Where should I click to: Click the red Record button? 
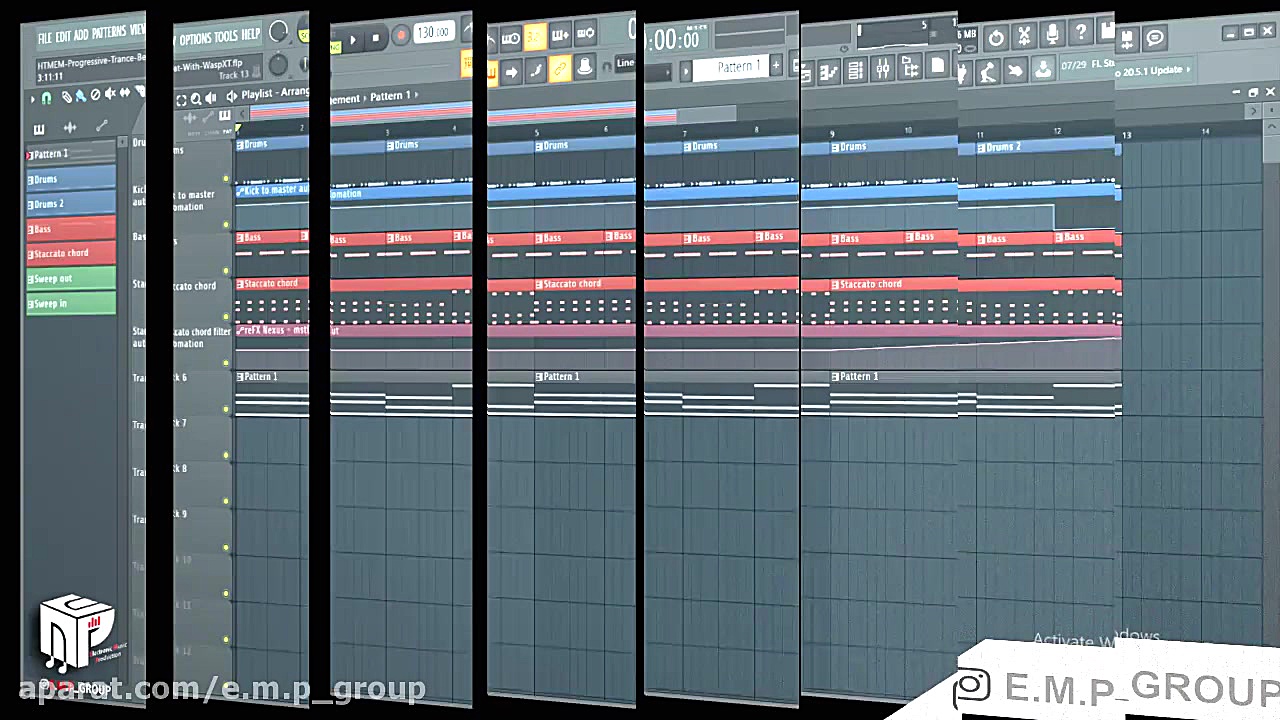tap(400, 36)
